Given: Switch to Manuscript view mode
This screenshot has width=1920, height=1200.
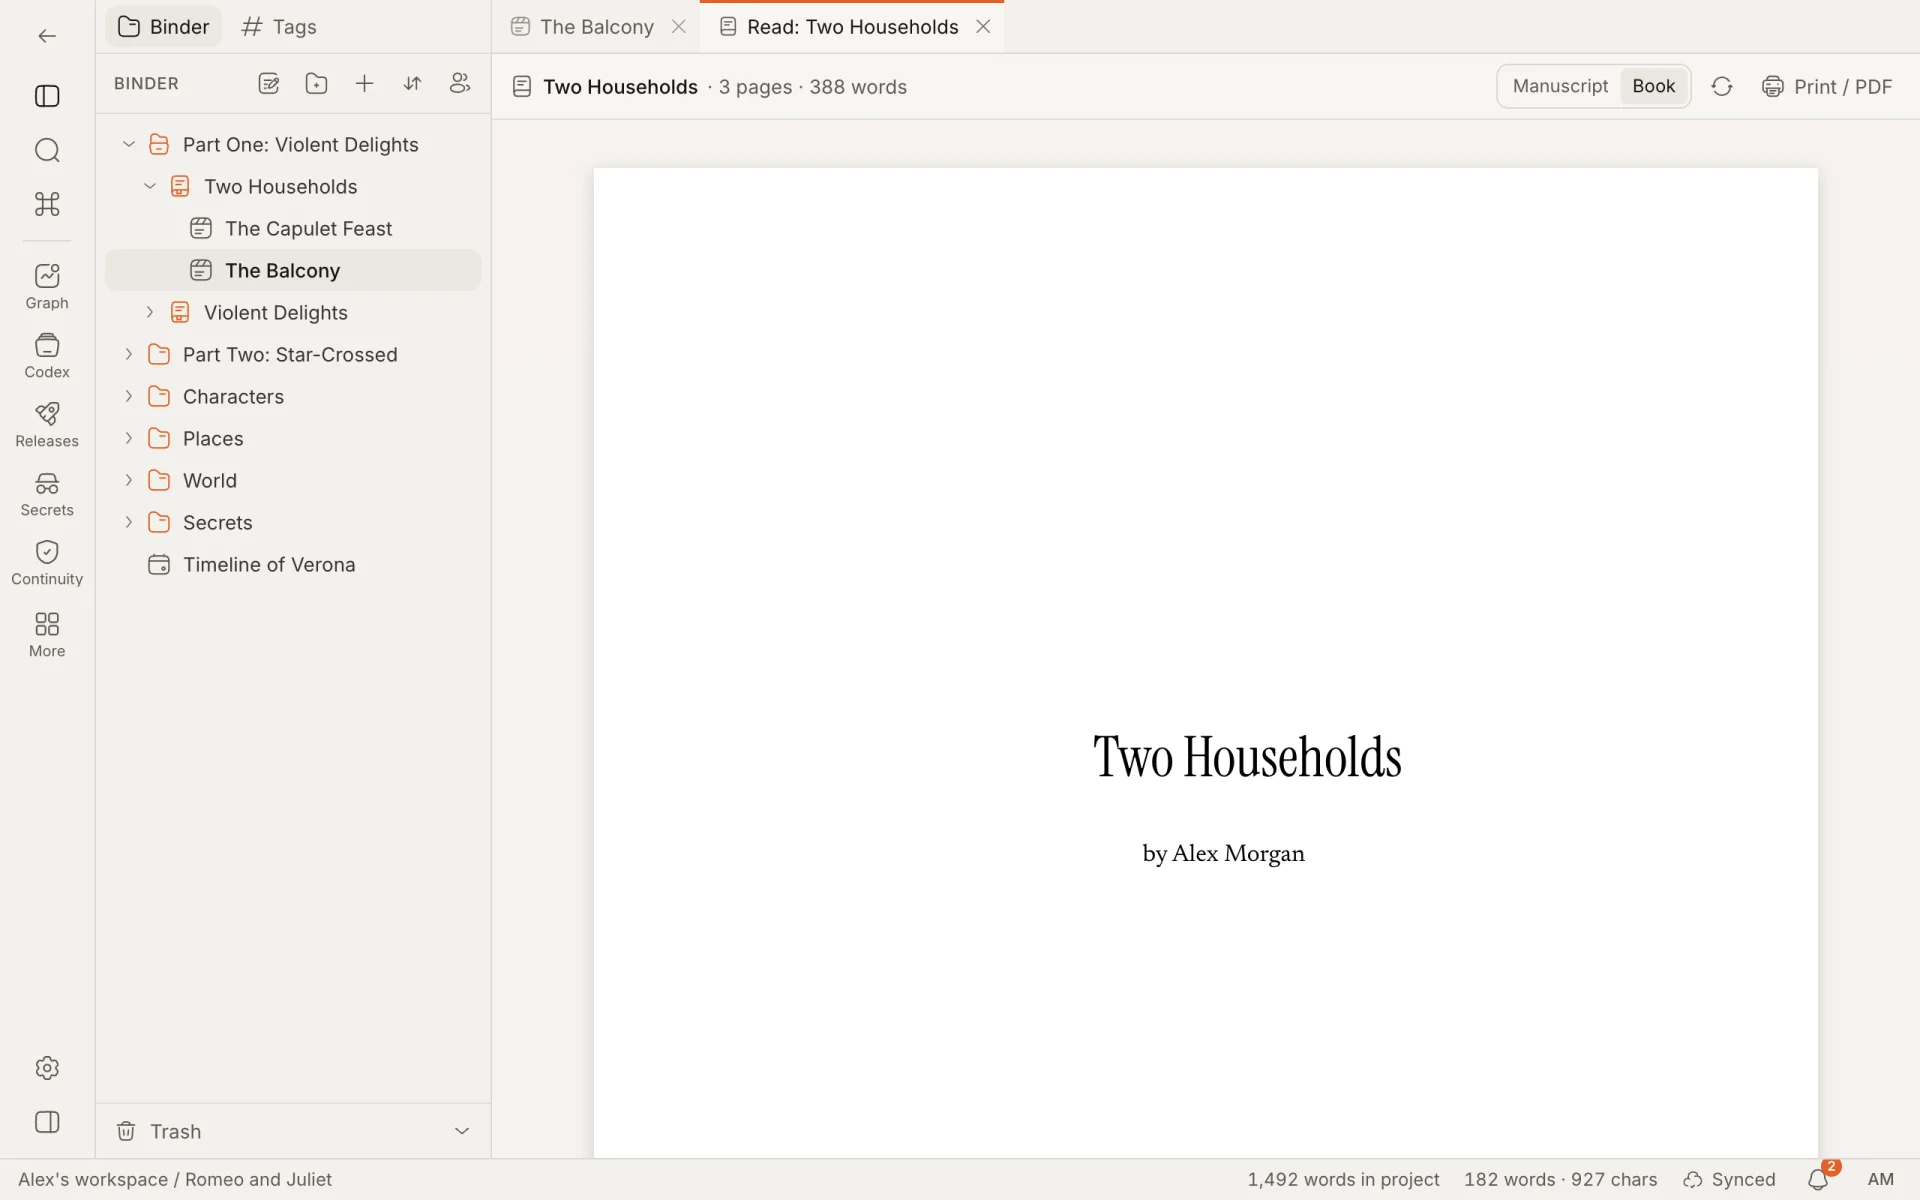Looking at the screenshot, I should [1560, 86].
